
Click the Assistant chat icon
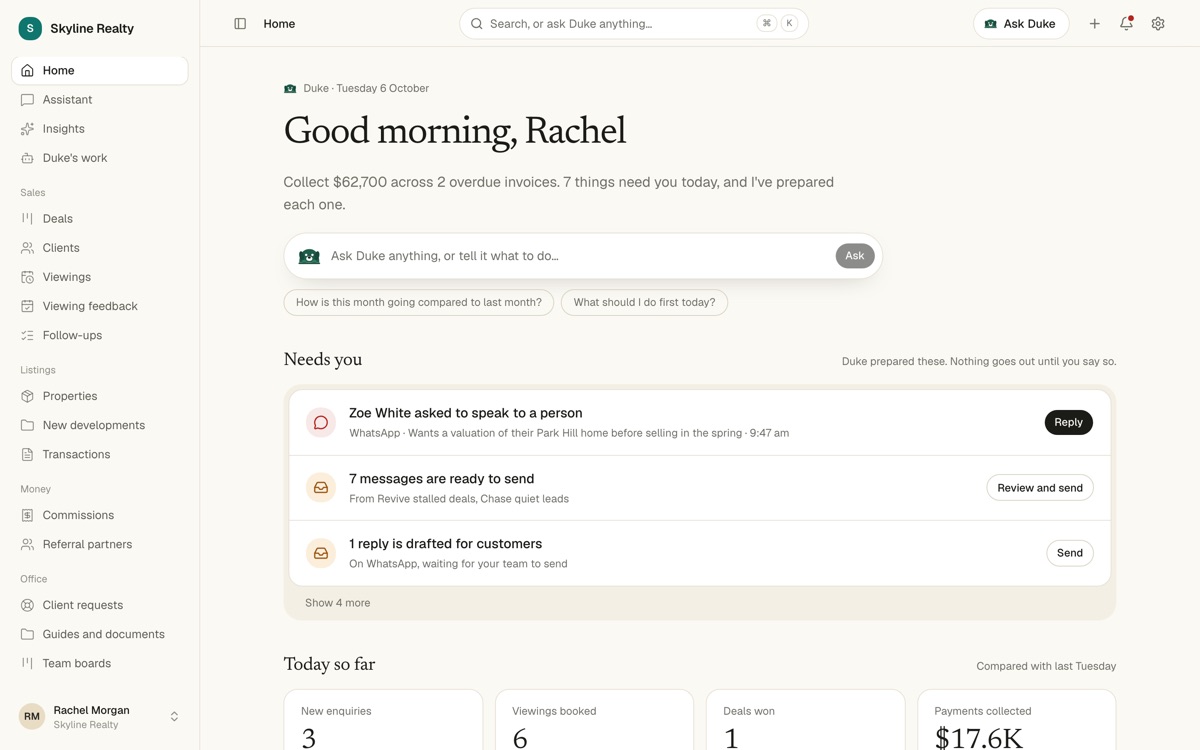pyautogui.click(x=27, y=100)
